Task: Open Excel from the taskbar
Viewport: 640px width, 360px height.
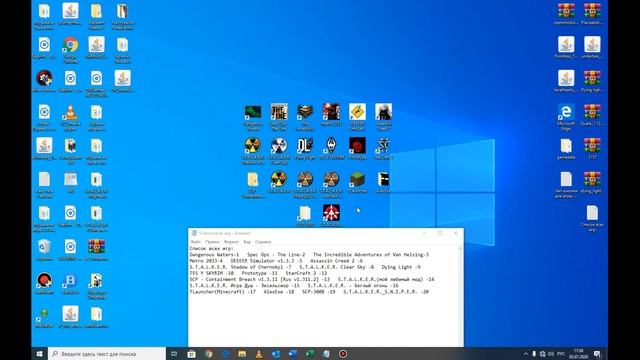Action: [x=309, y=354]
